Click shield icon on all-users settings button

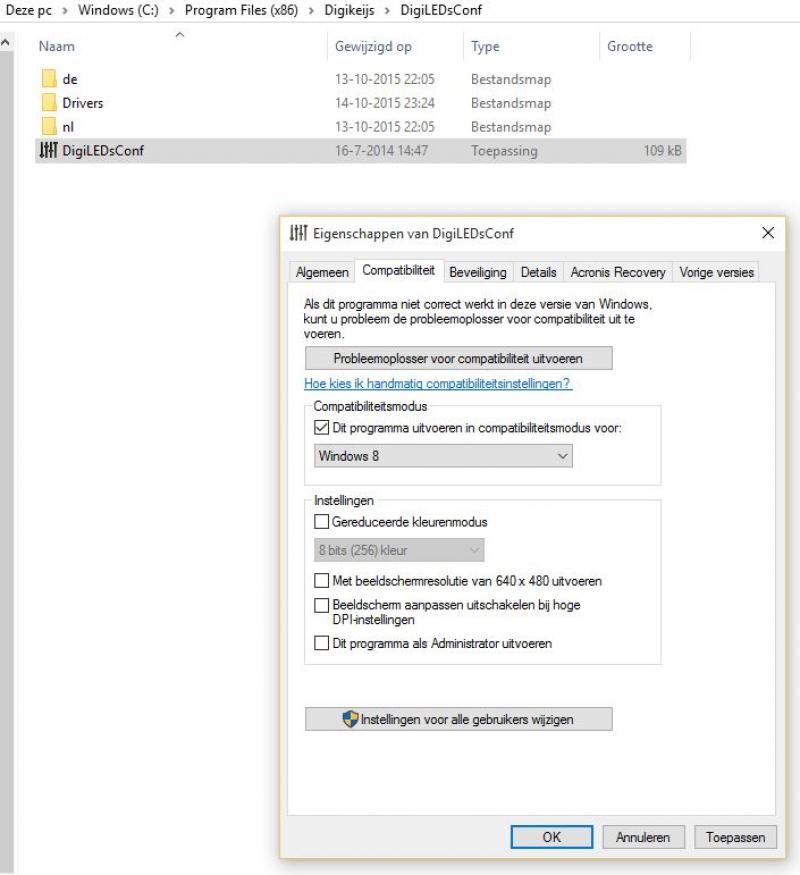click(350, 719)
